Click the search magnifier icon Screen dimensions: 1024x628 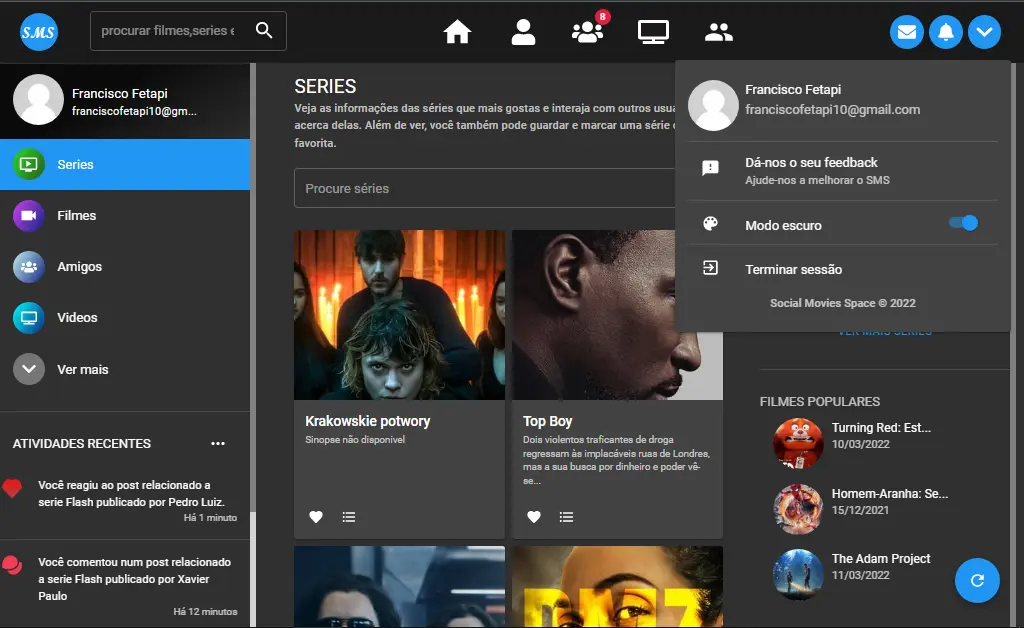click(264, 30)
